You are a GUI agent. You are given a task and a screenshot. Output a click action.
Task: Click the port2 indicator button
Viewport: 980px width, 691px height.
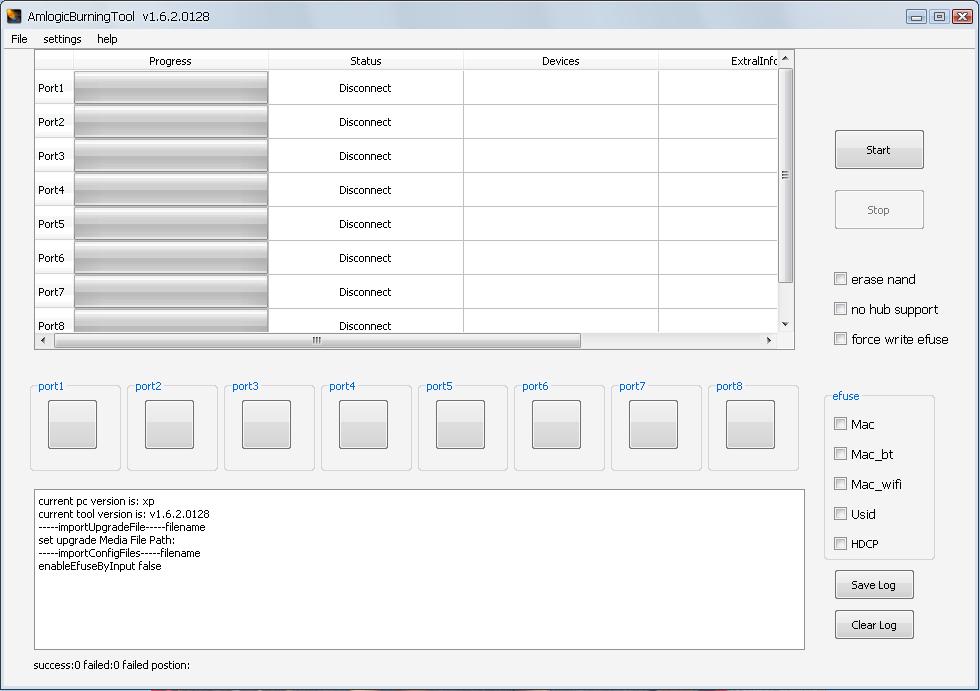pos(170,425)
